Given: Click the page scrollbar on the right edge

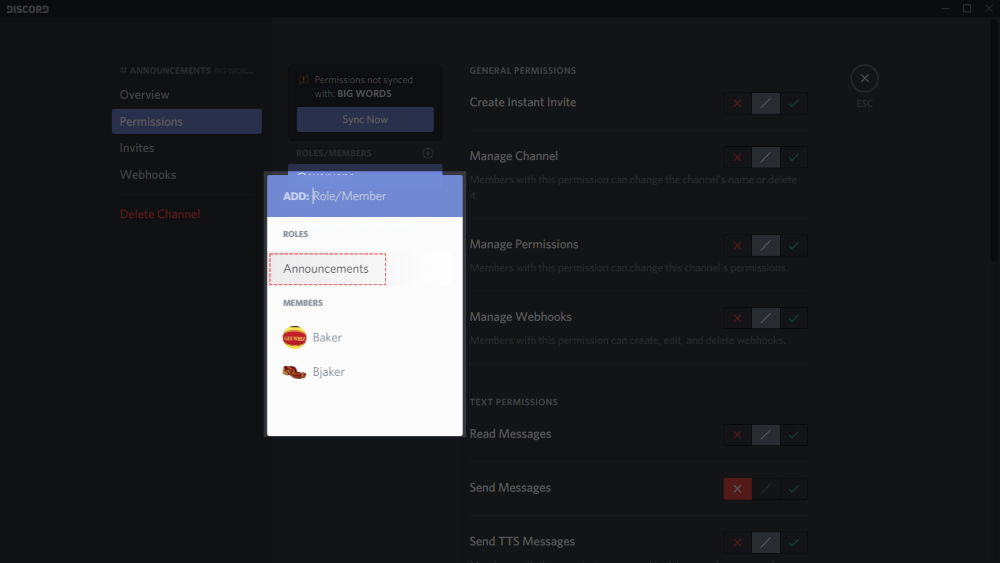Looking at the screenshot, I should point(994,140).
